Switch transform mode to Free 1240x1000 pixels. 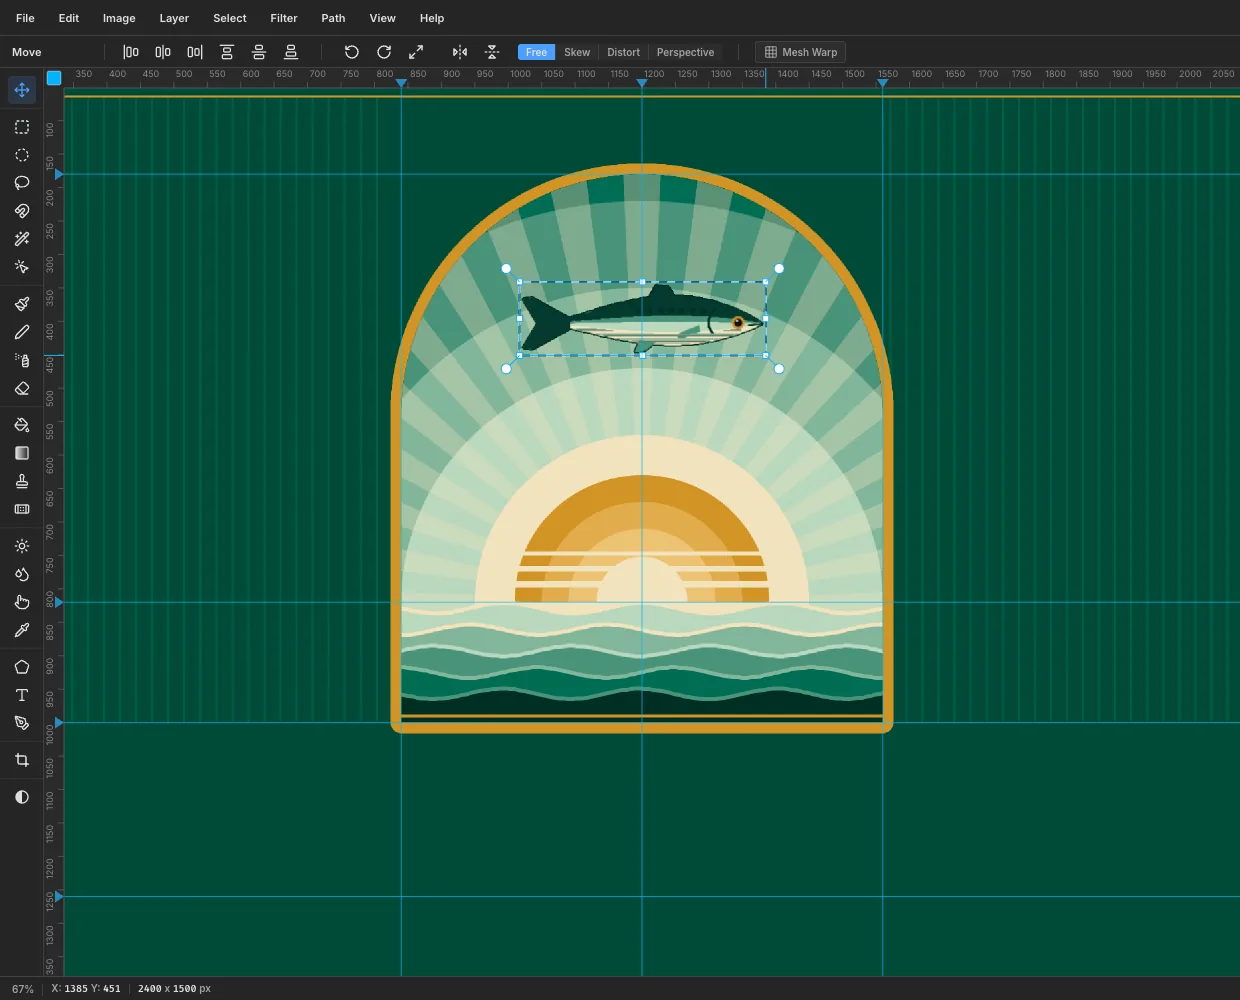(537, 52)
